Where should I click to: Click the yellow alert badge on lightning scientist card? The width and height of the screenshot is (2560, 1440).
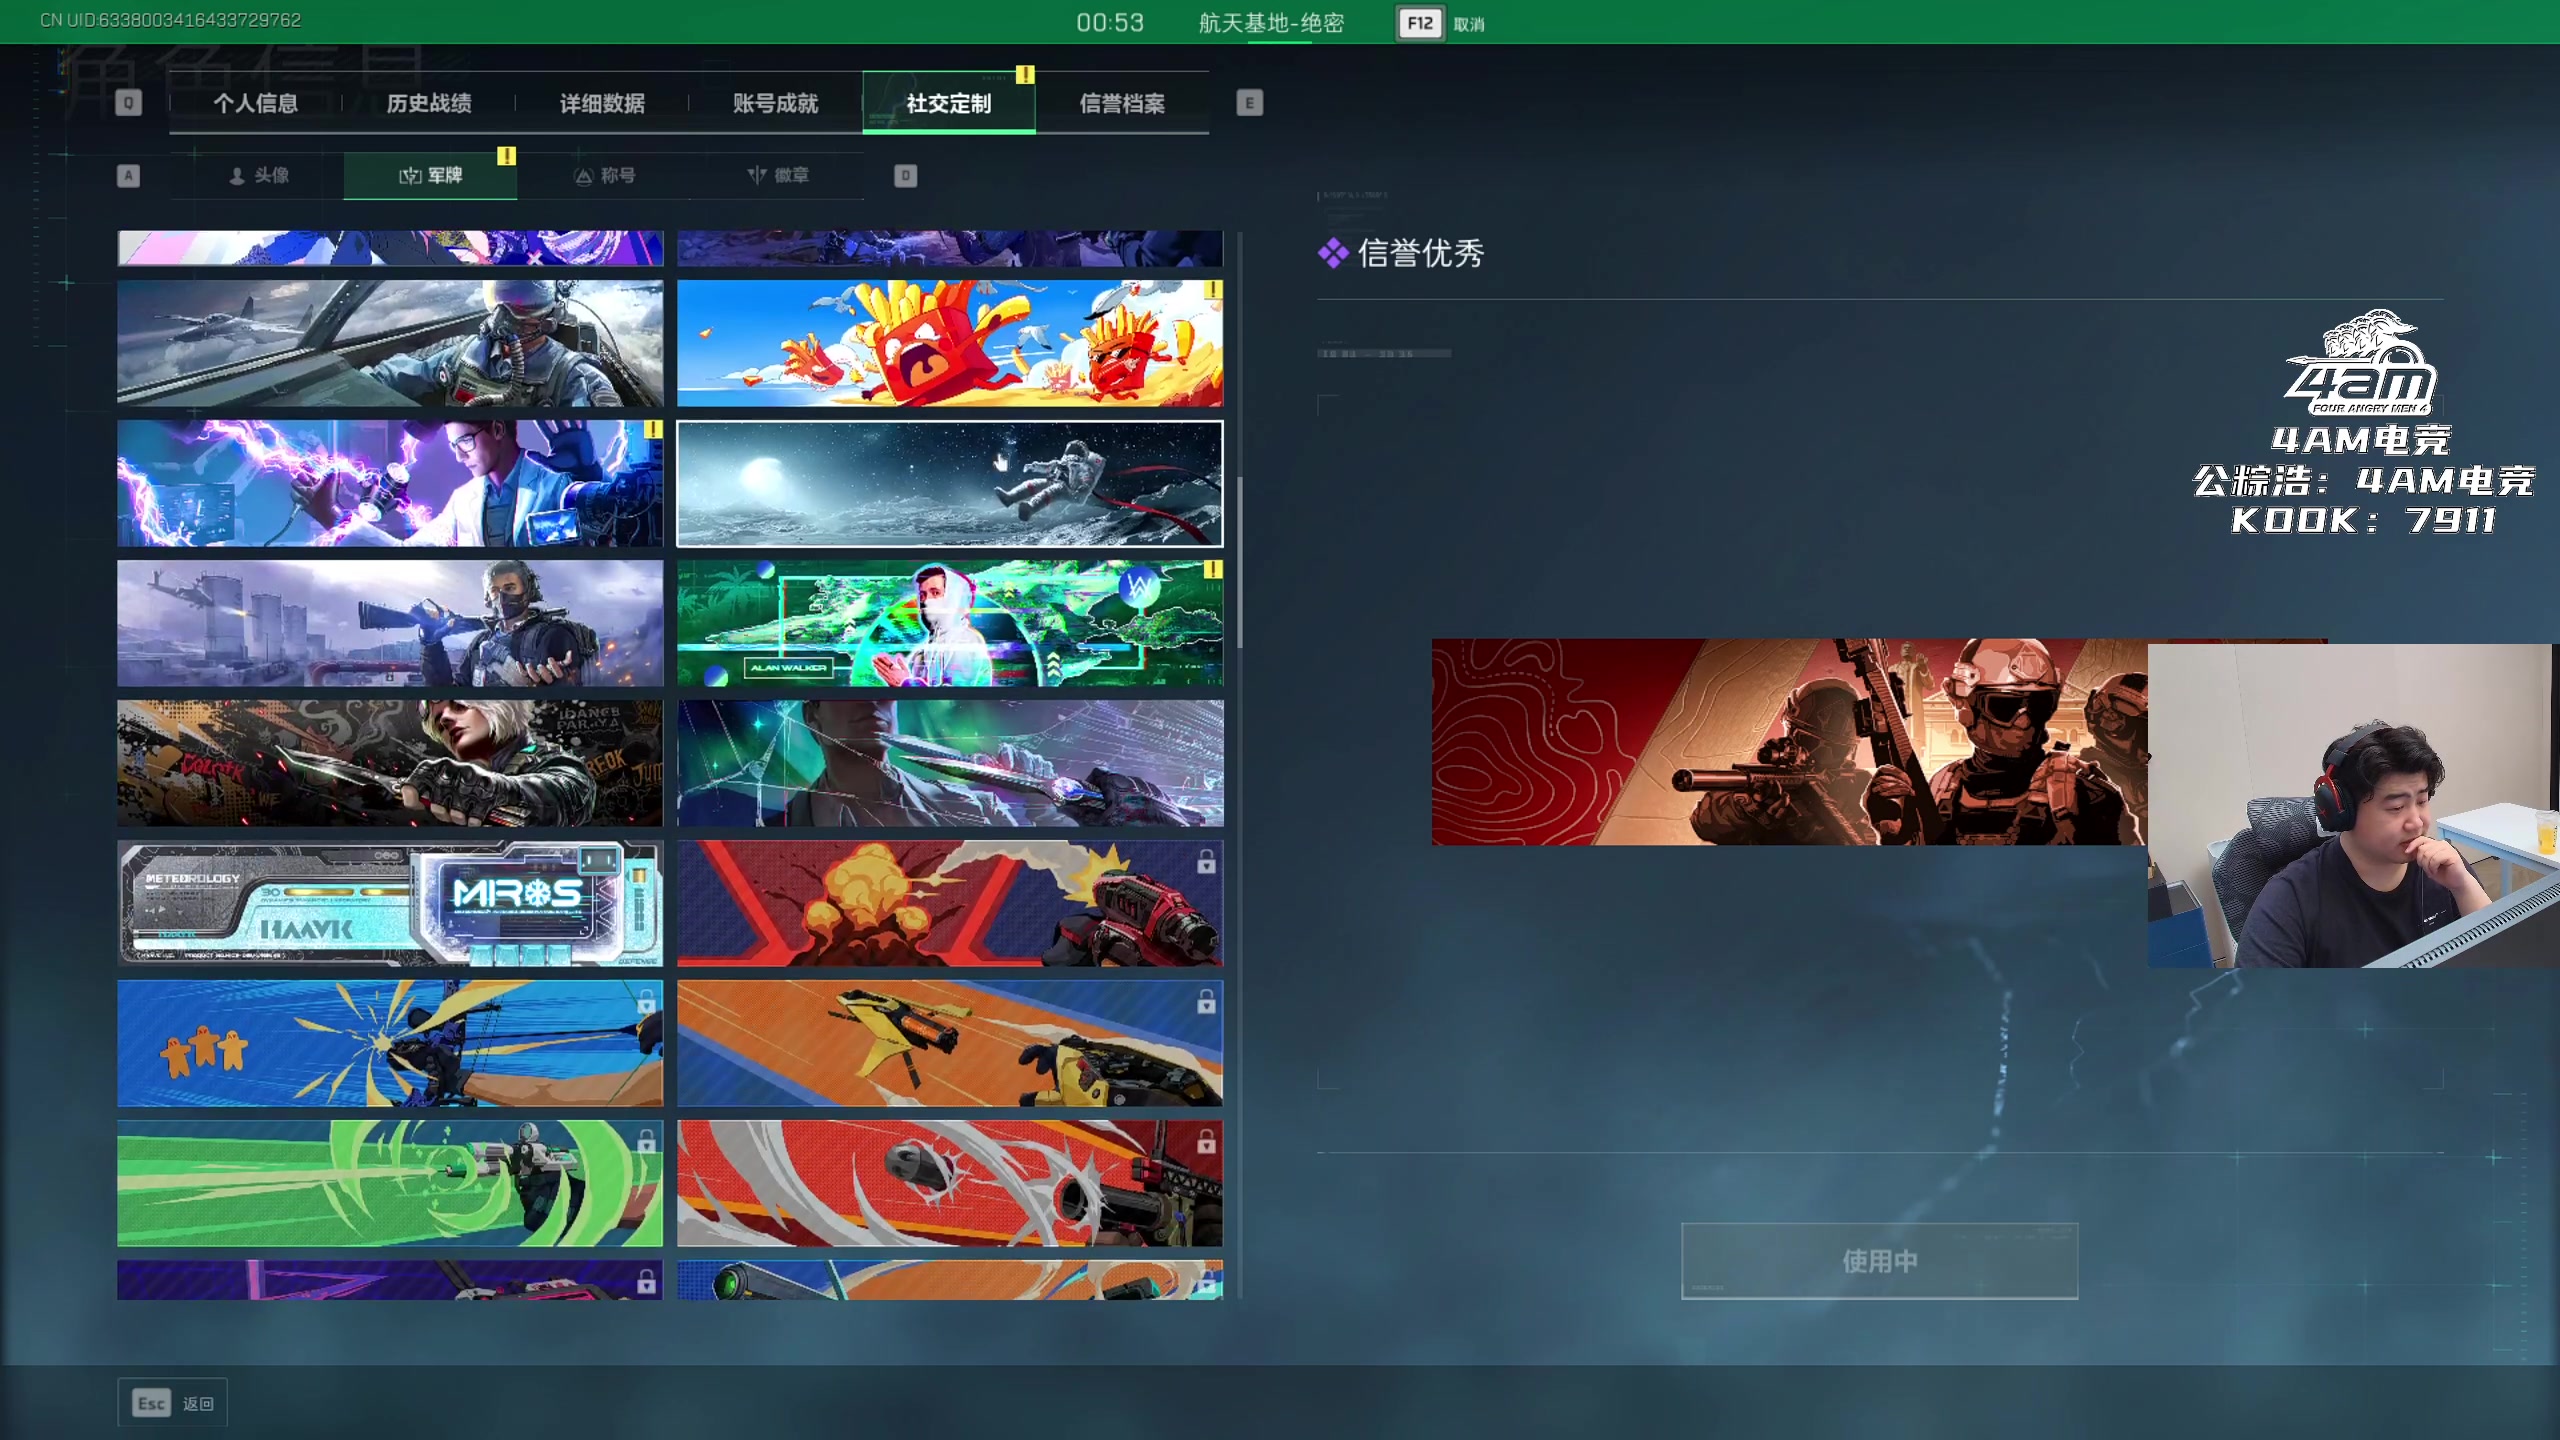[x=653, y=430]
